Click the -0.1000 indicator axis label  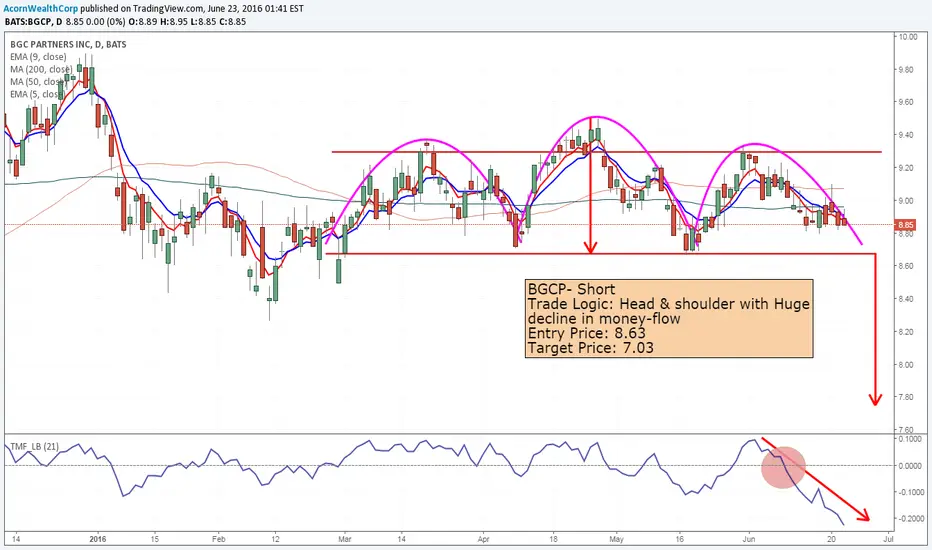[x=909, y=492]
